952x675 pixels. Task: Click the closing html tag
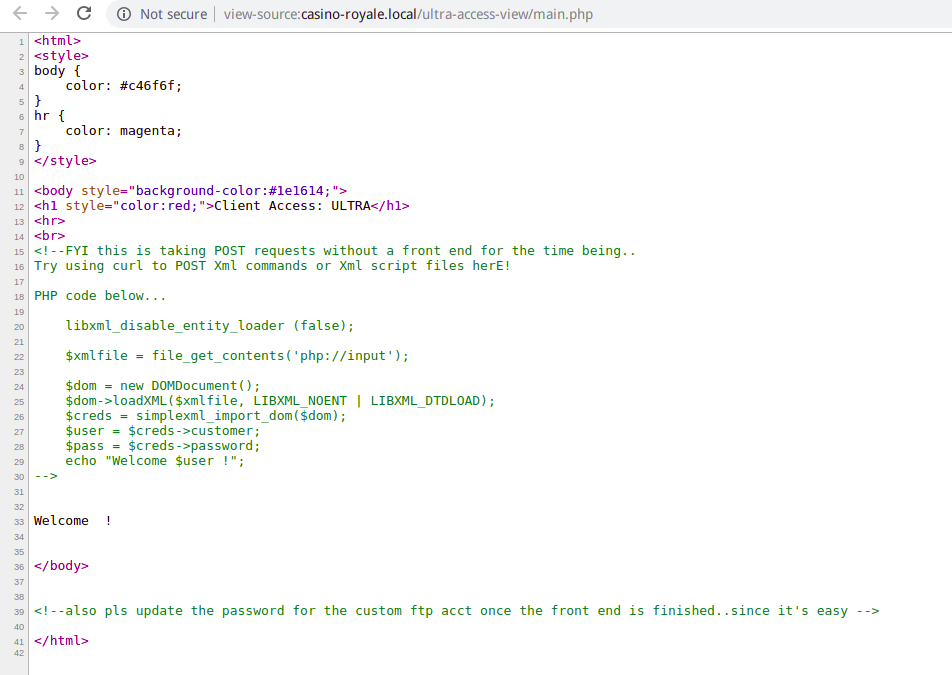pos(61,640)
